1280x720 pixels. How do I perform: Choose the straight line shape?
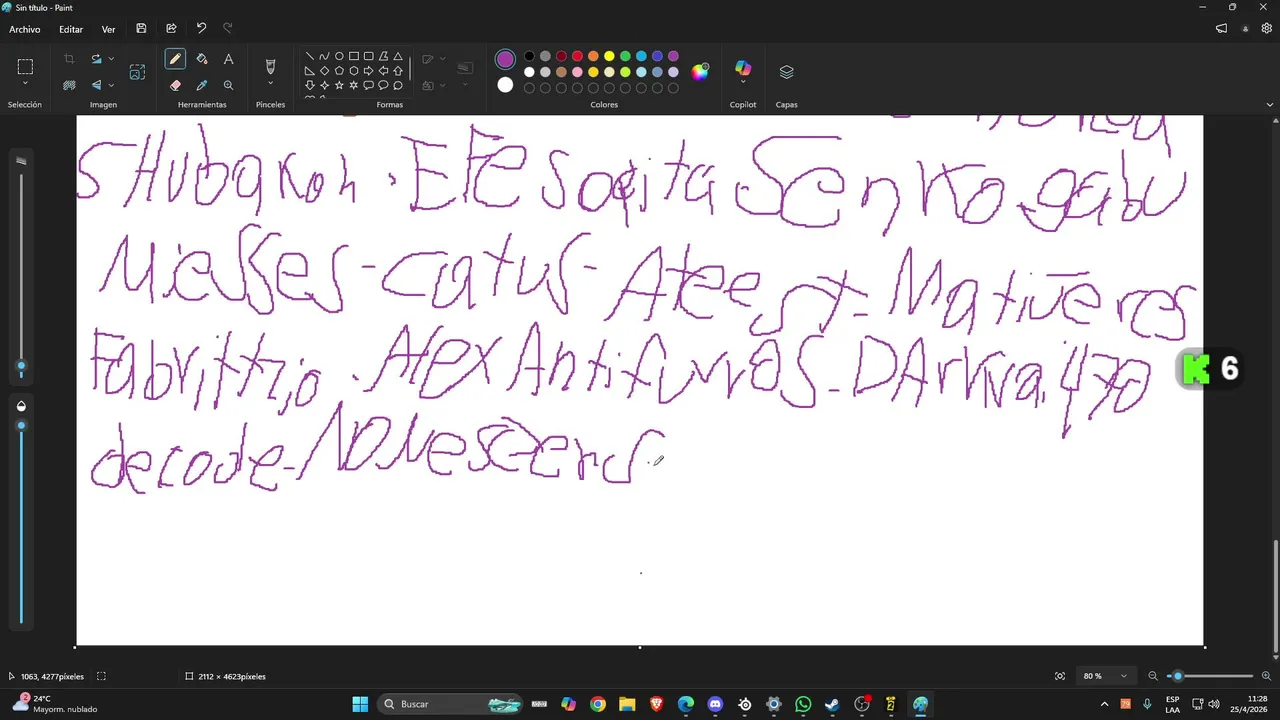[x=309, y=56]
